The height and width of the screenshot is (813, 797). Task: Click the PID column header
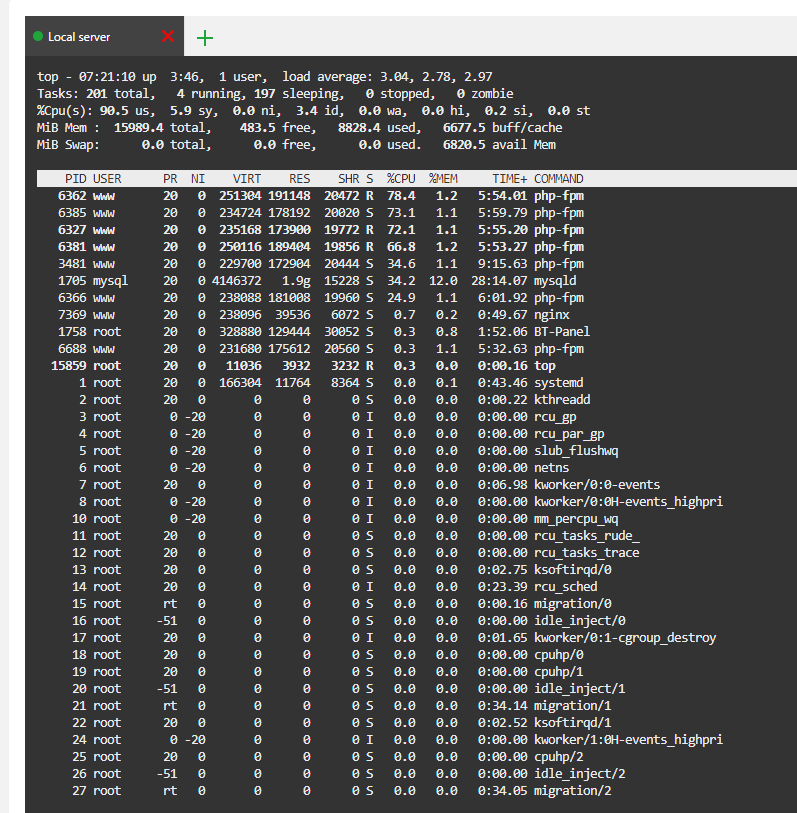[x=75, y=178]
